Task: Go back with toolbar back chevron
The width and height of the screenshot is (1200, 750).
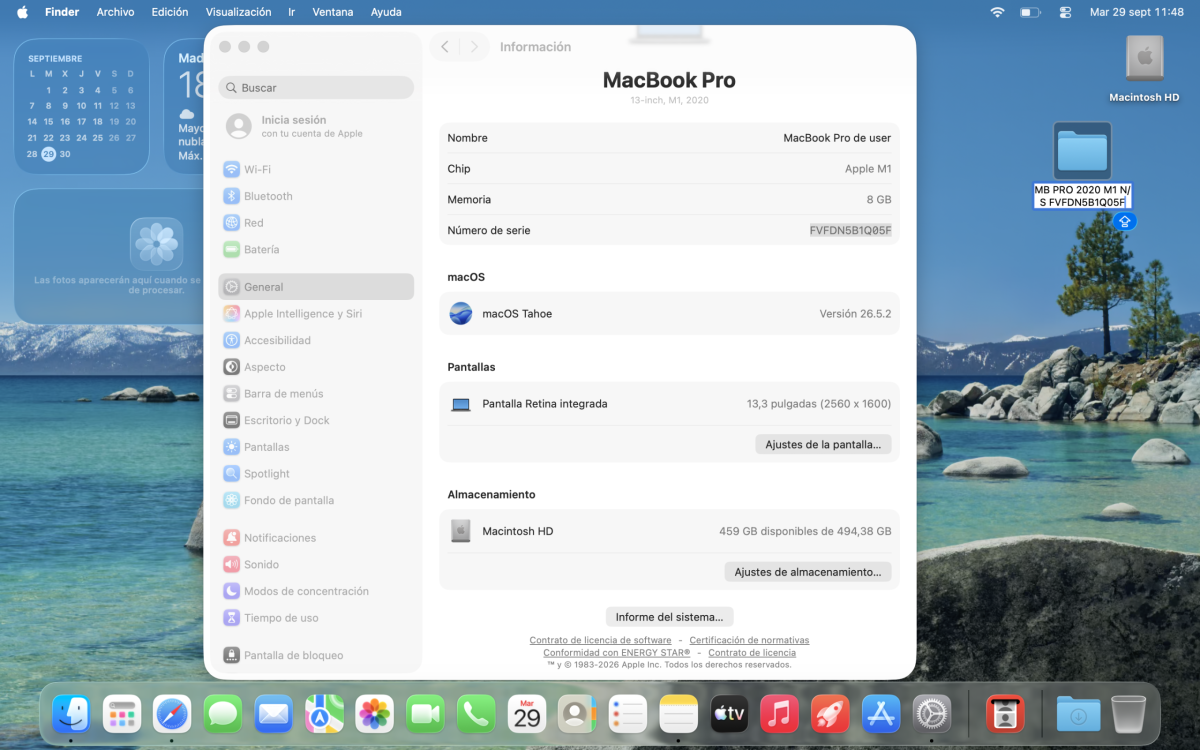Action: (445, 47)
